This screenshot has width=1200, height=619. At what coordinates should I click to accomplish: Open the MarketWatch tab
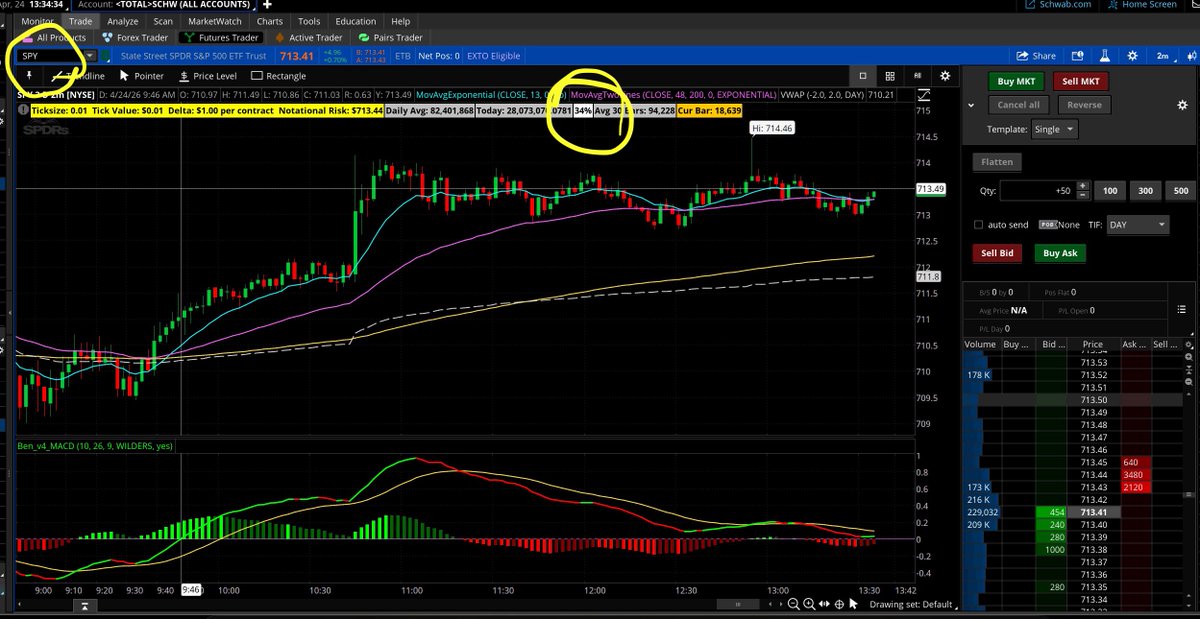(215, 21)
